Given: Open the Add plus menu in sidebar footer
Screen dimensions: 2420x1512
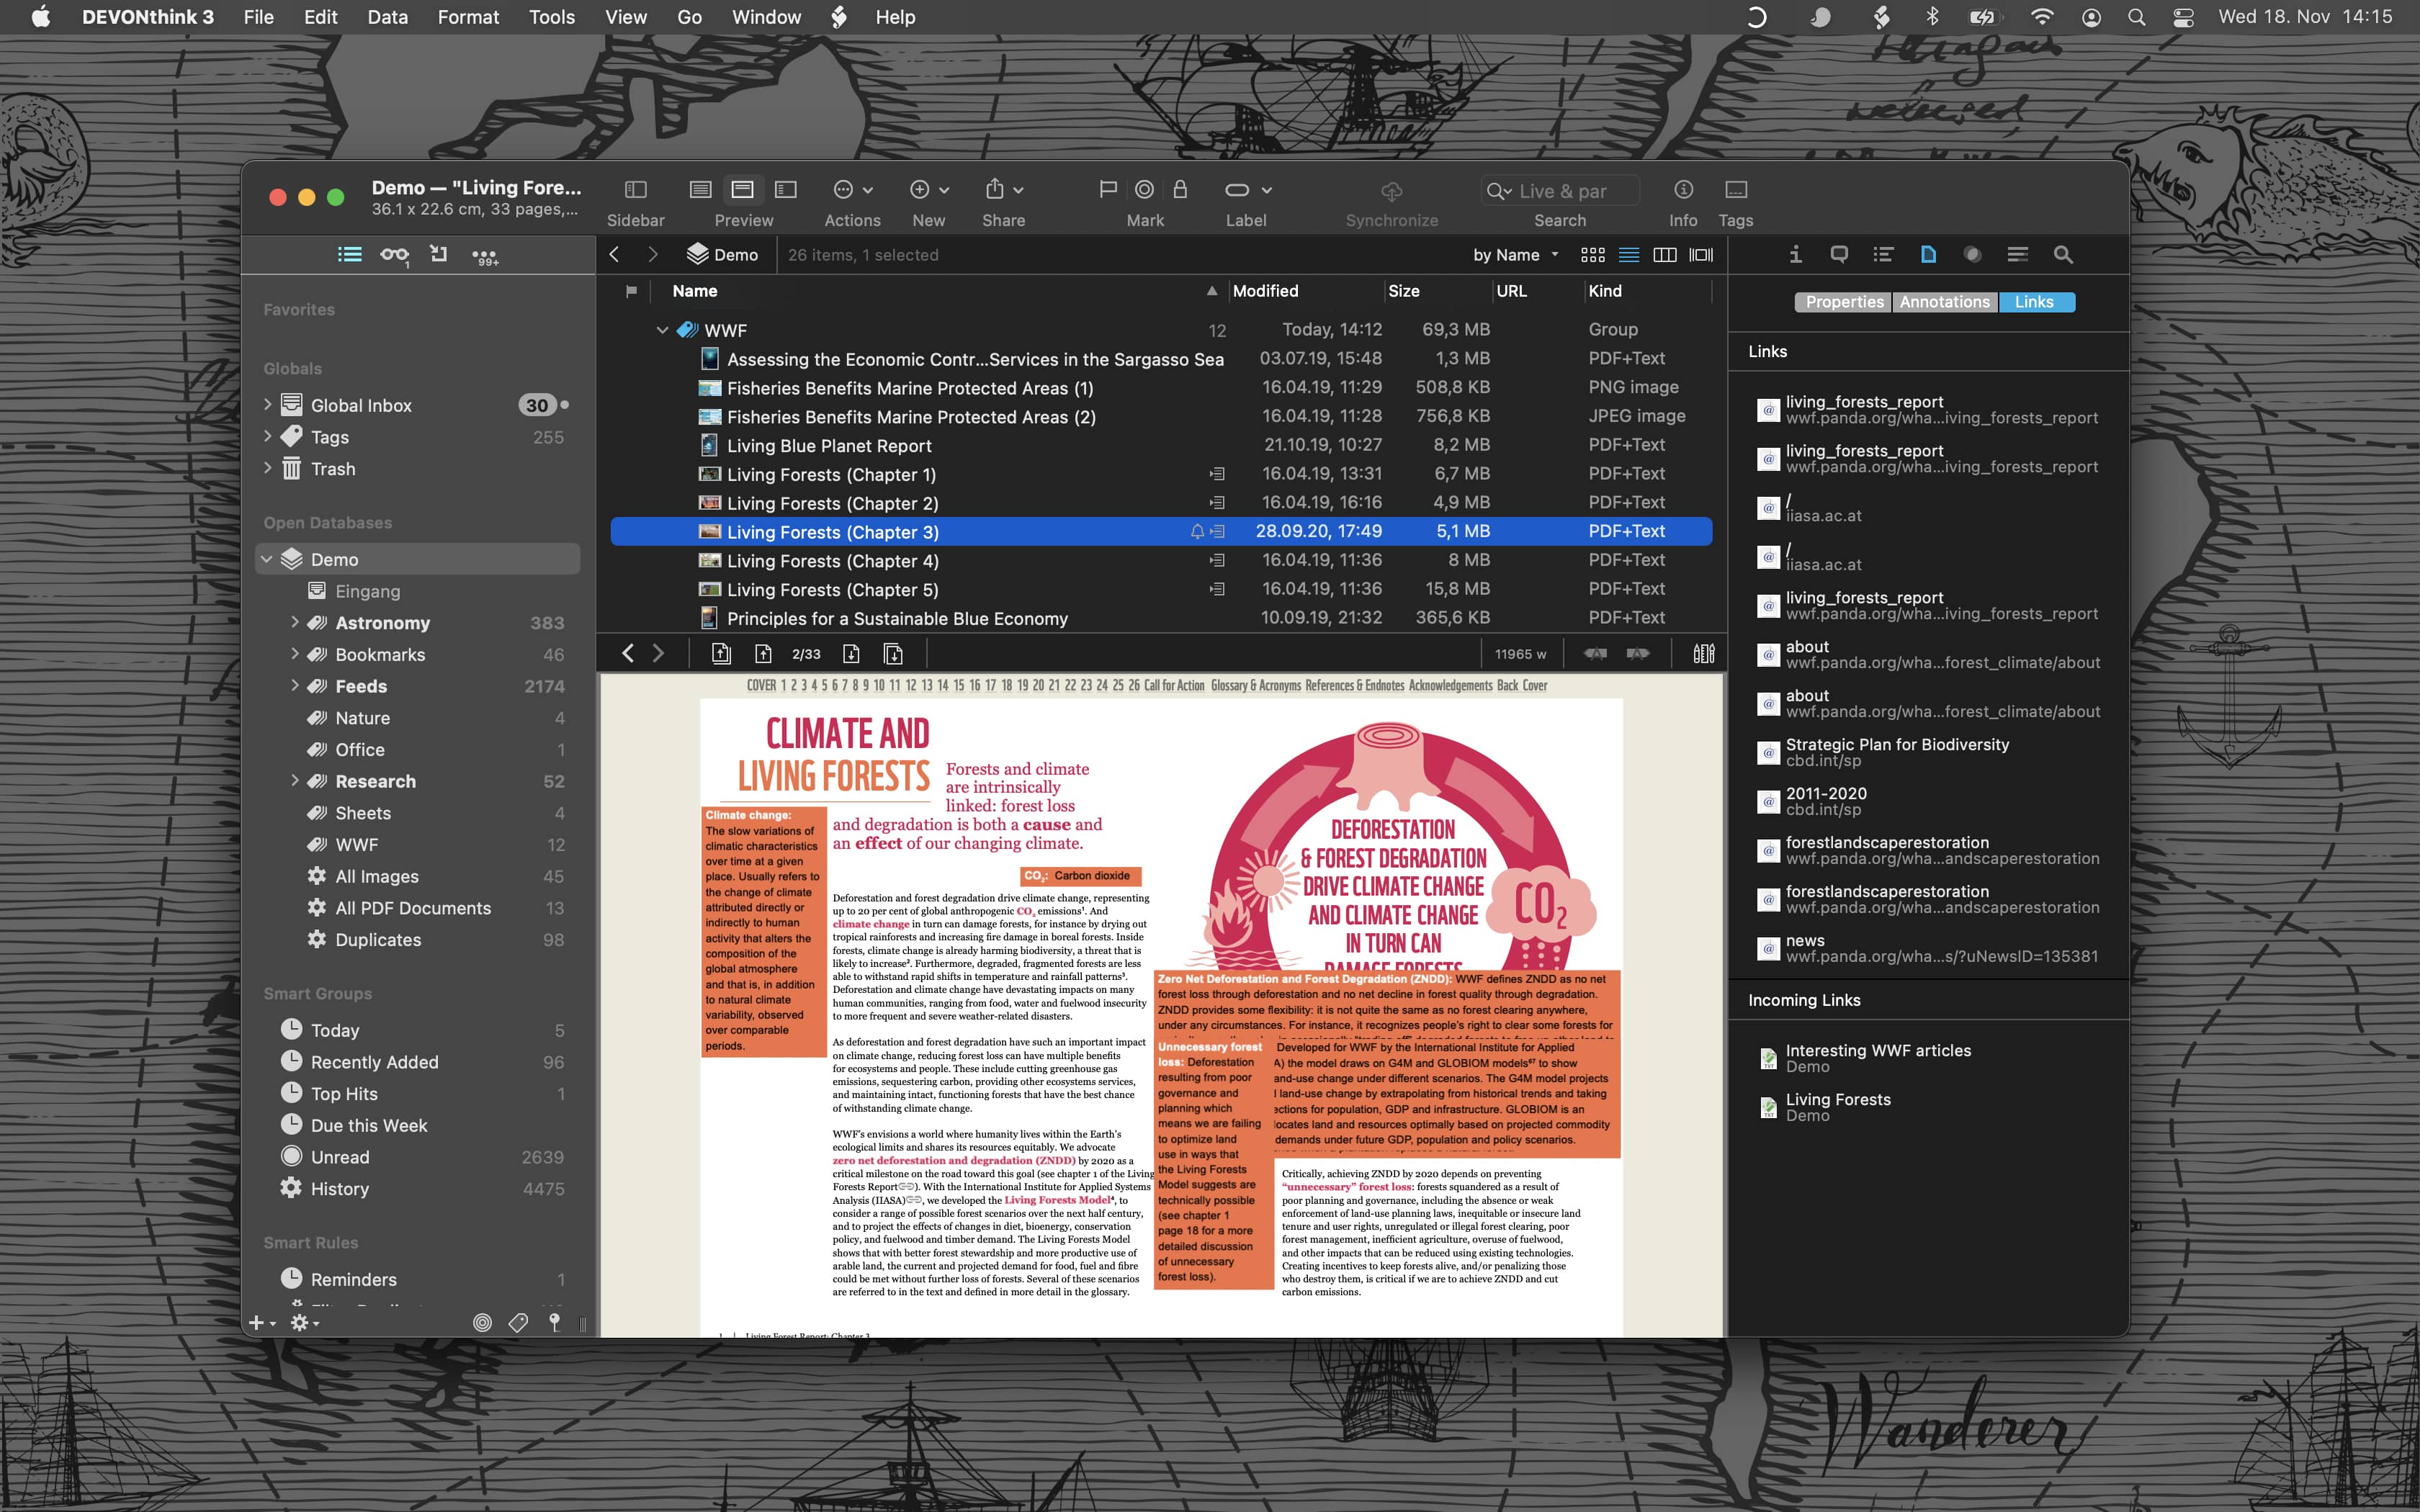Looking at the screenshot, I should [261, 1323].
